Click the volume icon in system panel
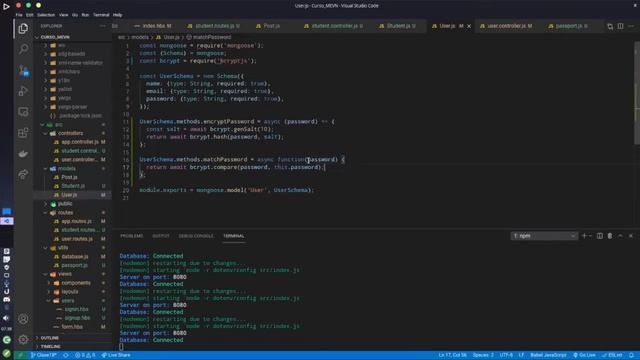 click(x=6, y=318)
